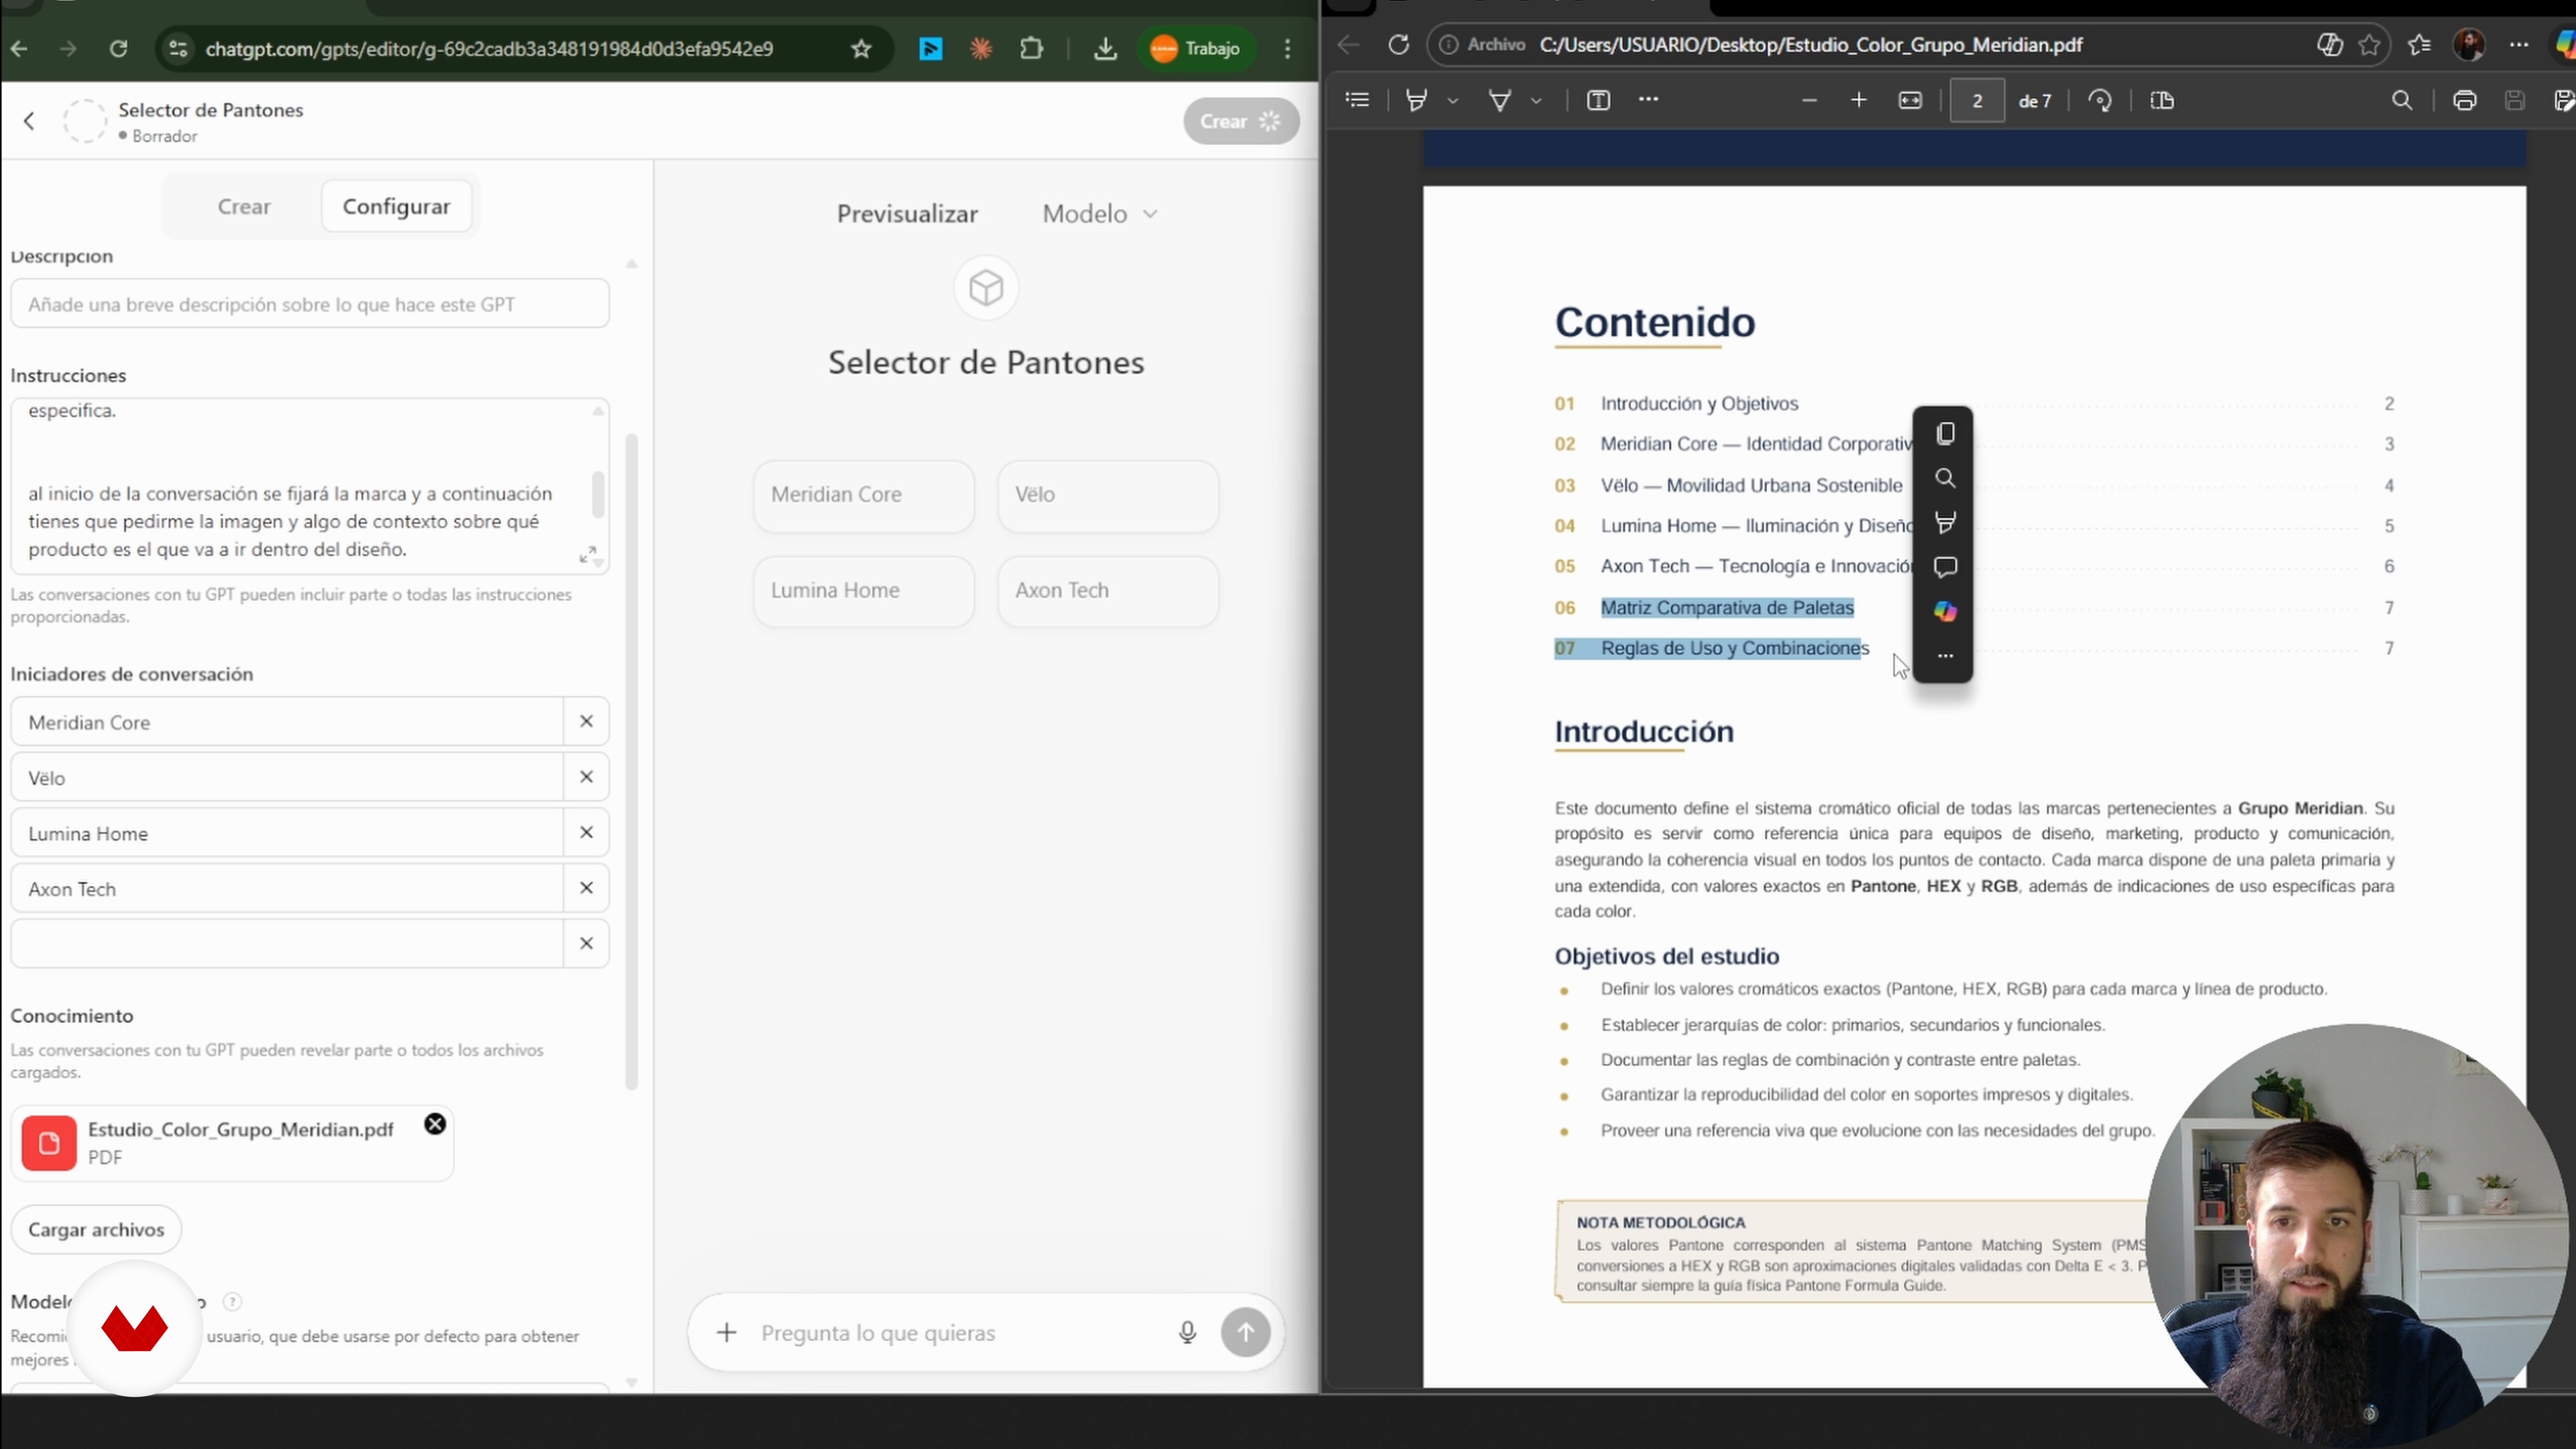Click microphone icon in chat input
The image size is (2576, 1449).
coord(1187,1332)
